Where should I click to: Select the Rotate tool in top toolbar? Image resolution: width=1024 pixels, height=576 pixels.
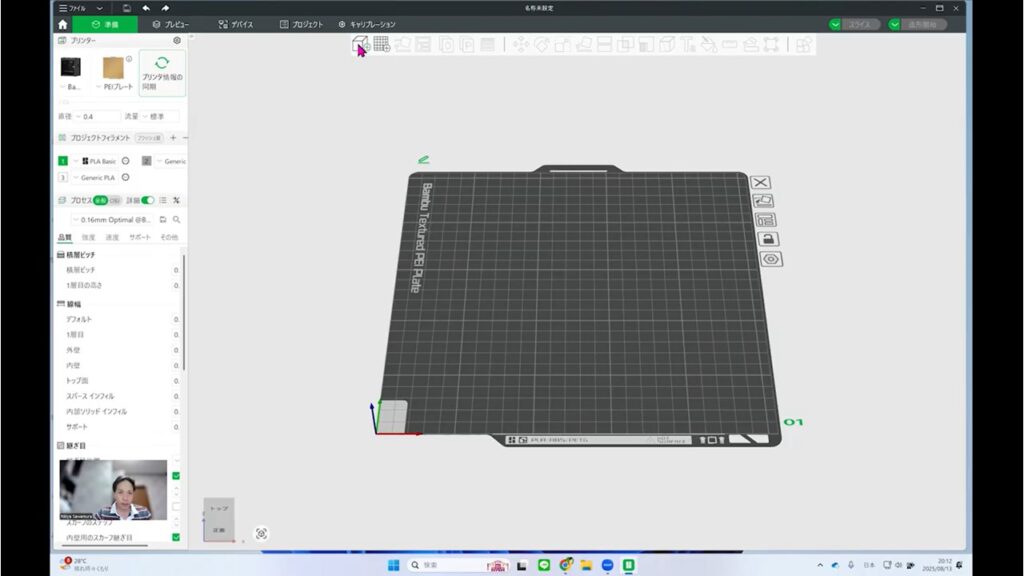click(541, 44)
